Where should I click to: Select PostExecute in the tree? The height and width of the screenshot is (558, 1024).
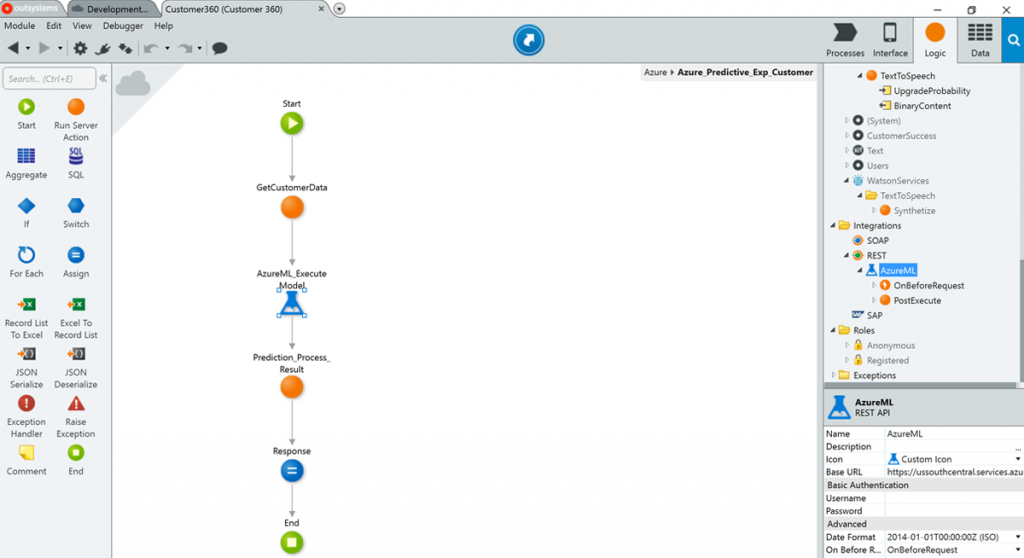[917, 300]
